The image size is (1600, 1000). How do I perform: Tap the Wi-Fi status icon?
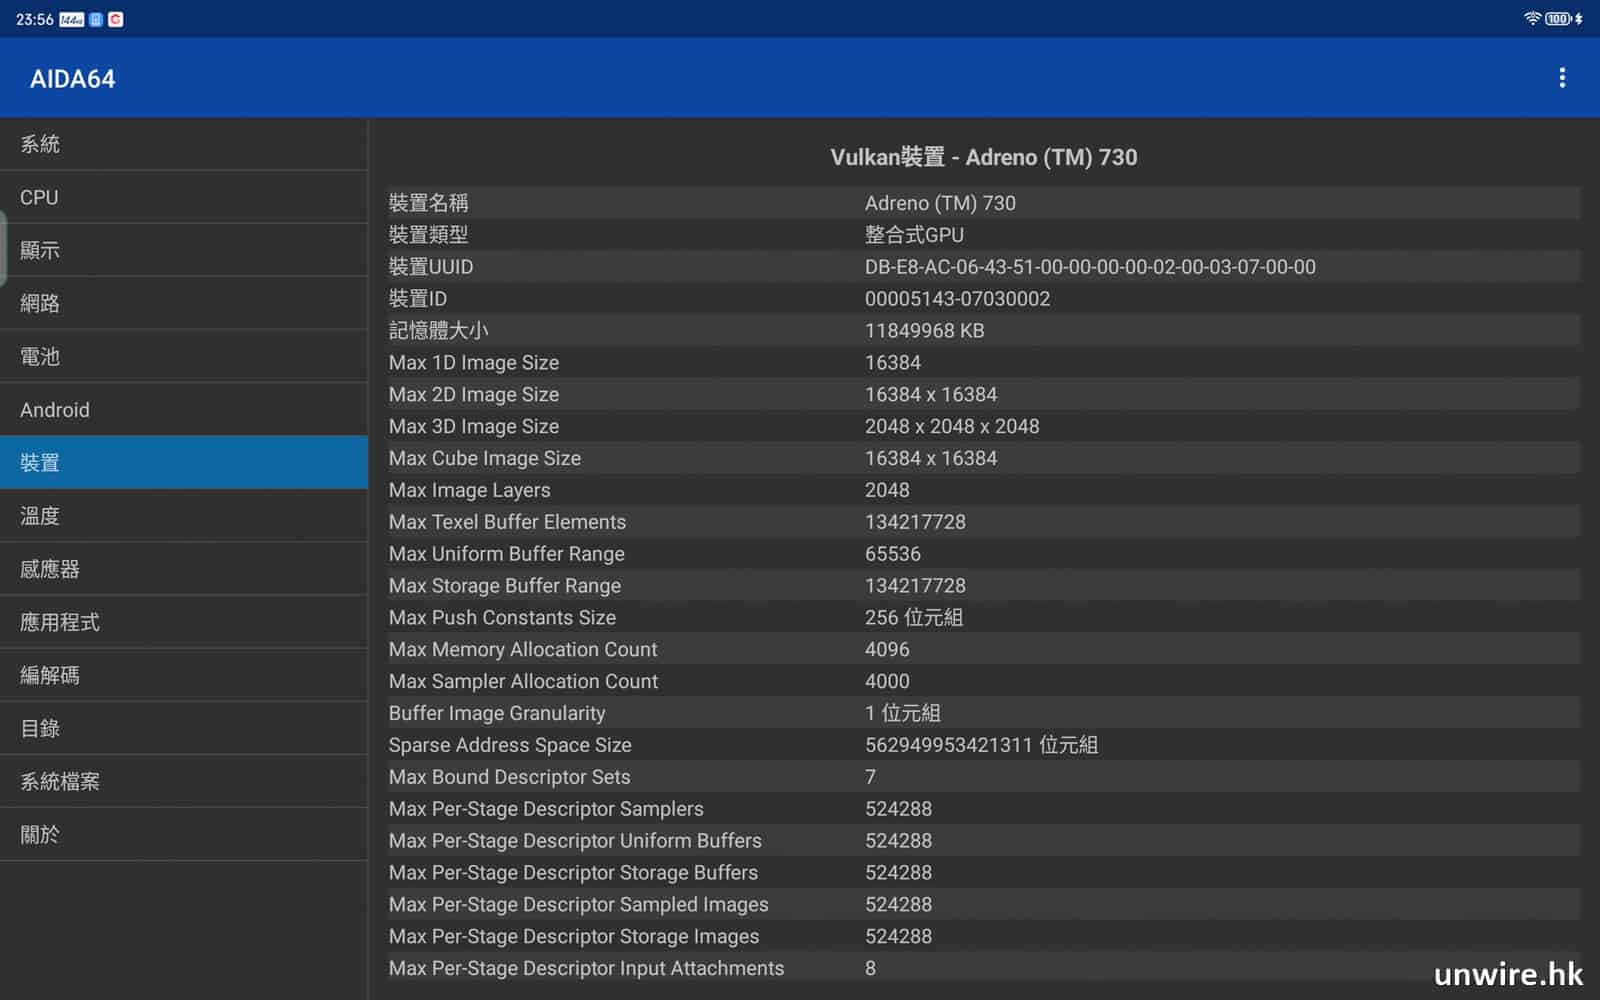click(1531, 19)
